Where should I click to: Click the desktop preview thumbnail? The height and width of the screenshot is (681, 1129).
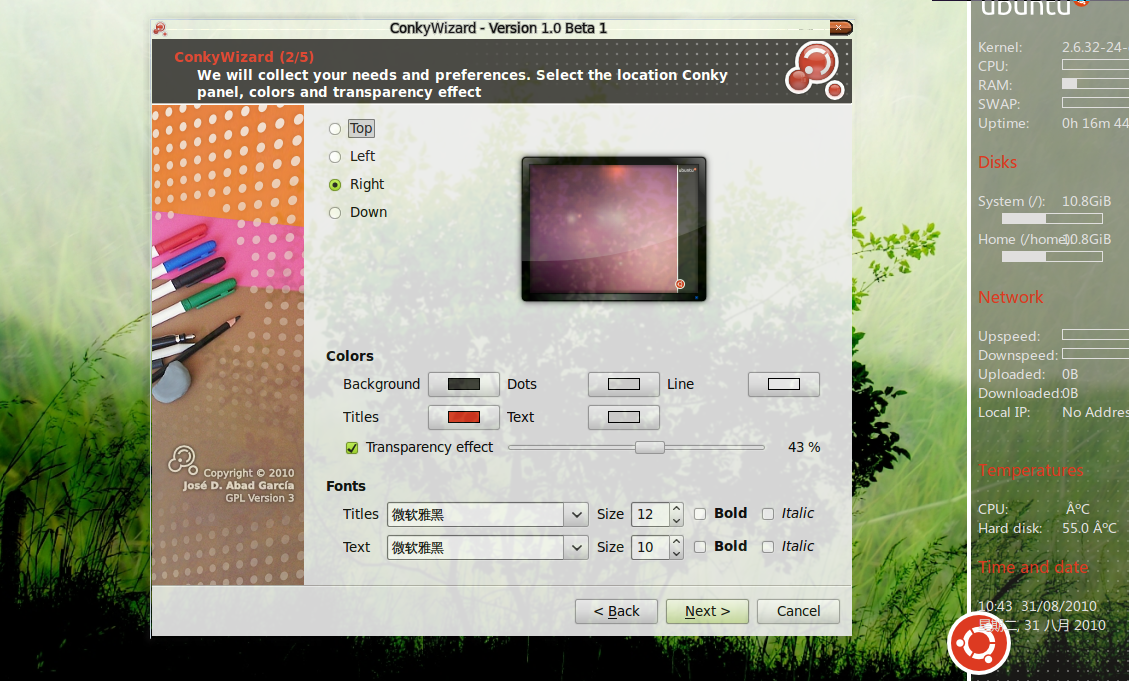[613, 229]
